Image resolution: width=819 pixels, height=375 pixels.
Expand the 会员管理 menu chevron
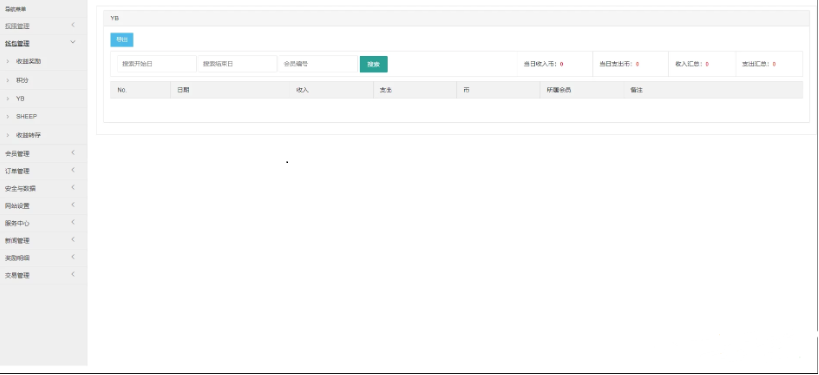pyautogui.click(x=73, y=153)
